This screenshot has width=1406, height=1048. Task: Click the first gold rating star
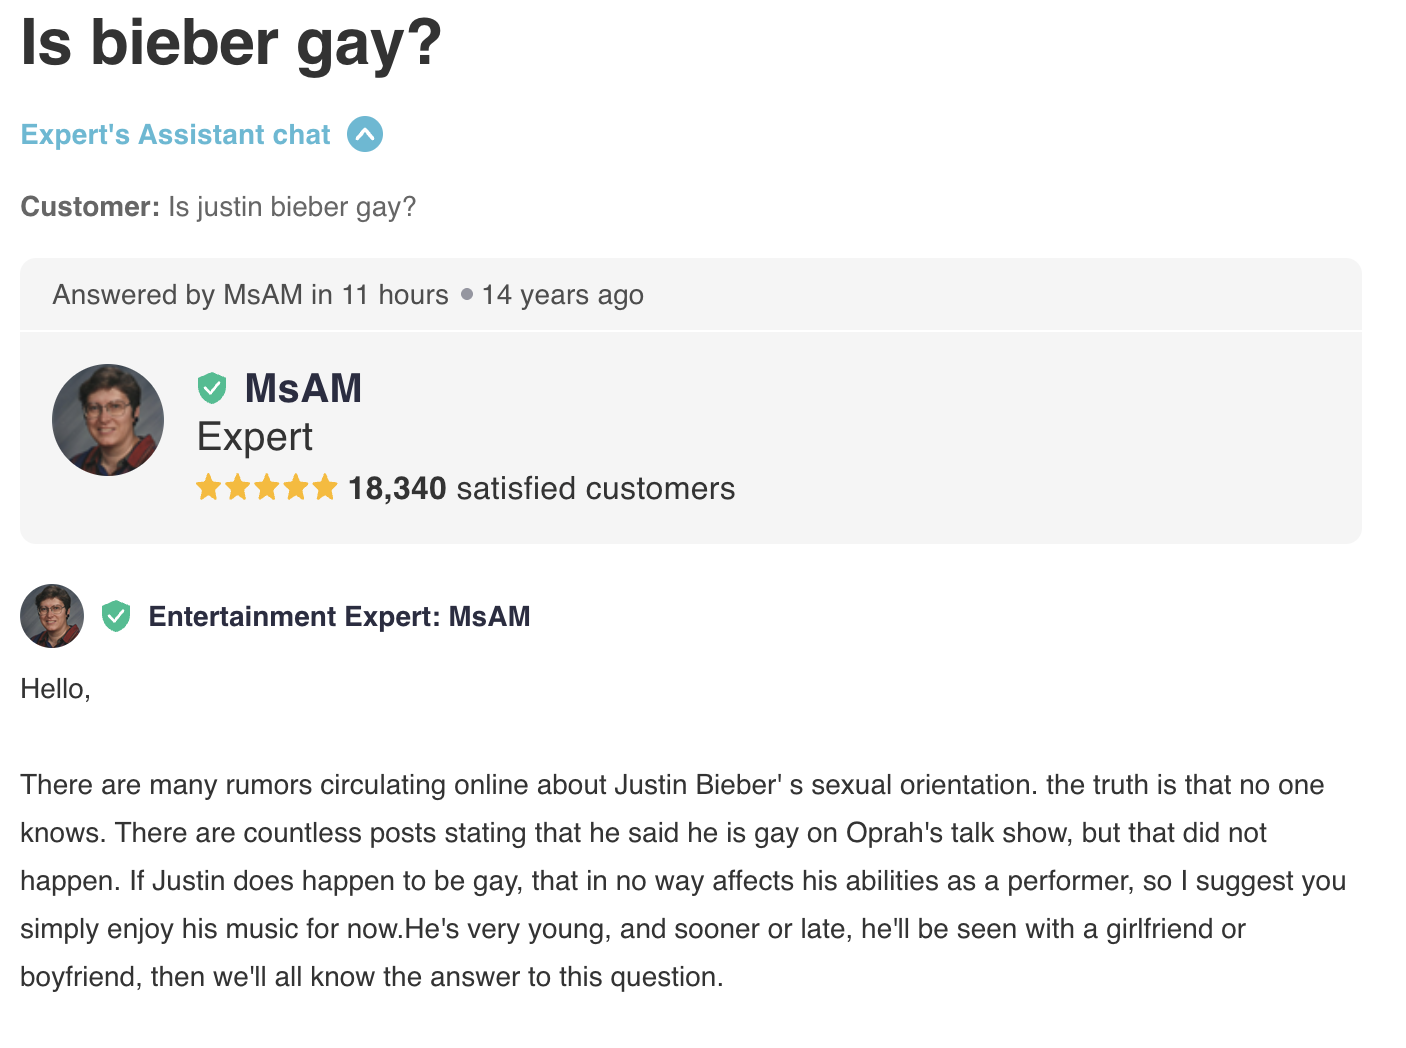[209, 488]
